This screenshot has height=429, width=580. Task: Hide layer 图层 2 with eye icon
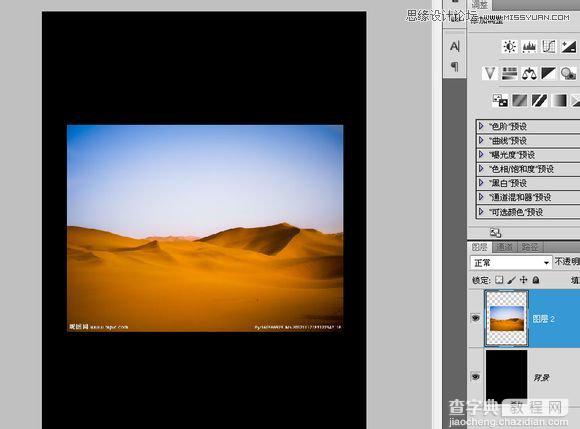pyautogui.click(x=476, y=318)
